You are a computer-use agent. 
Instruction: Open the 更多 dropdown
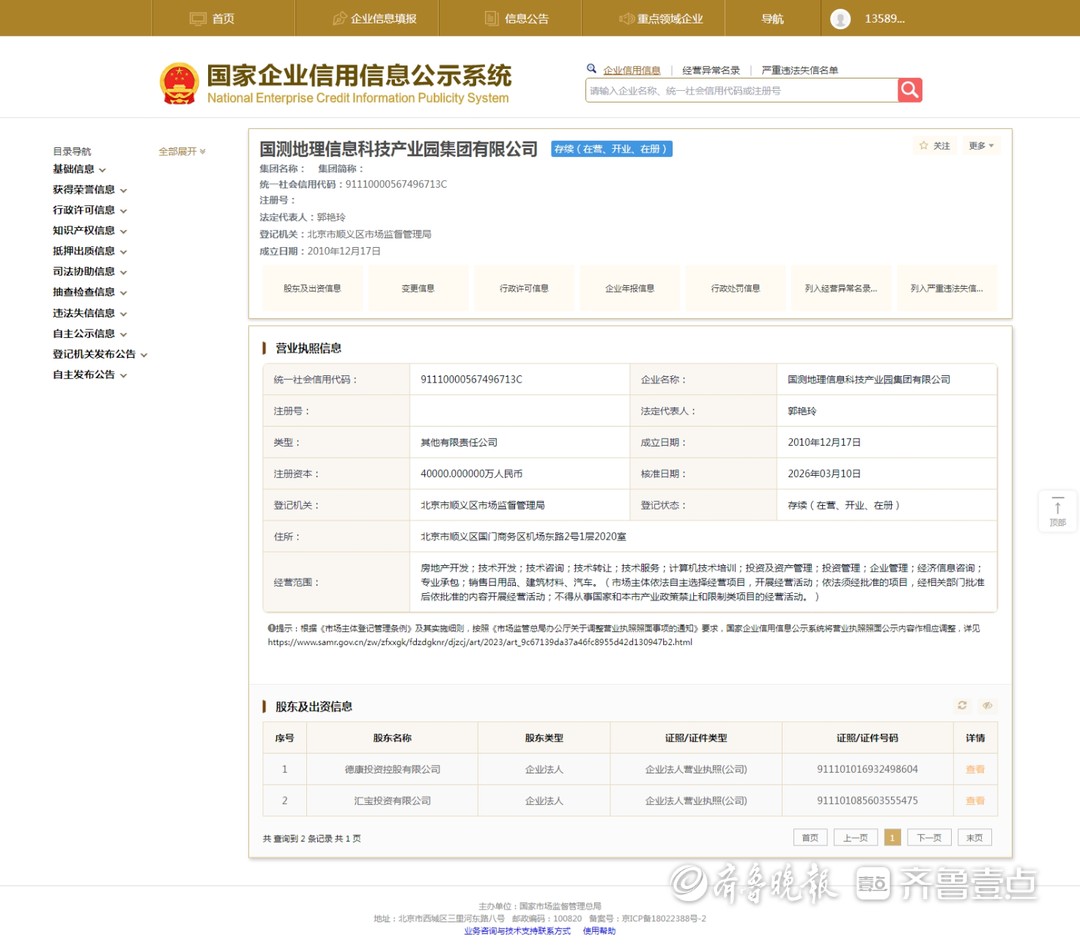click(x=981, y=145)
